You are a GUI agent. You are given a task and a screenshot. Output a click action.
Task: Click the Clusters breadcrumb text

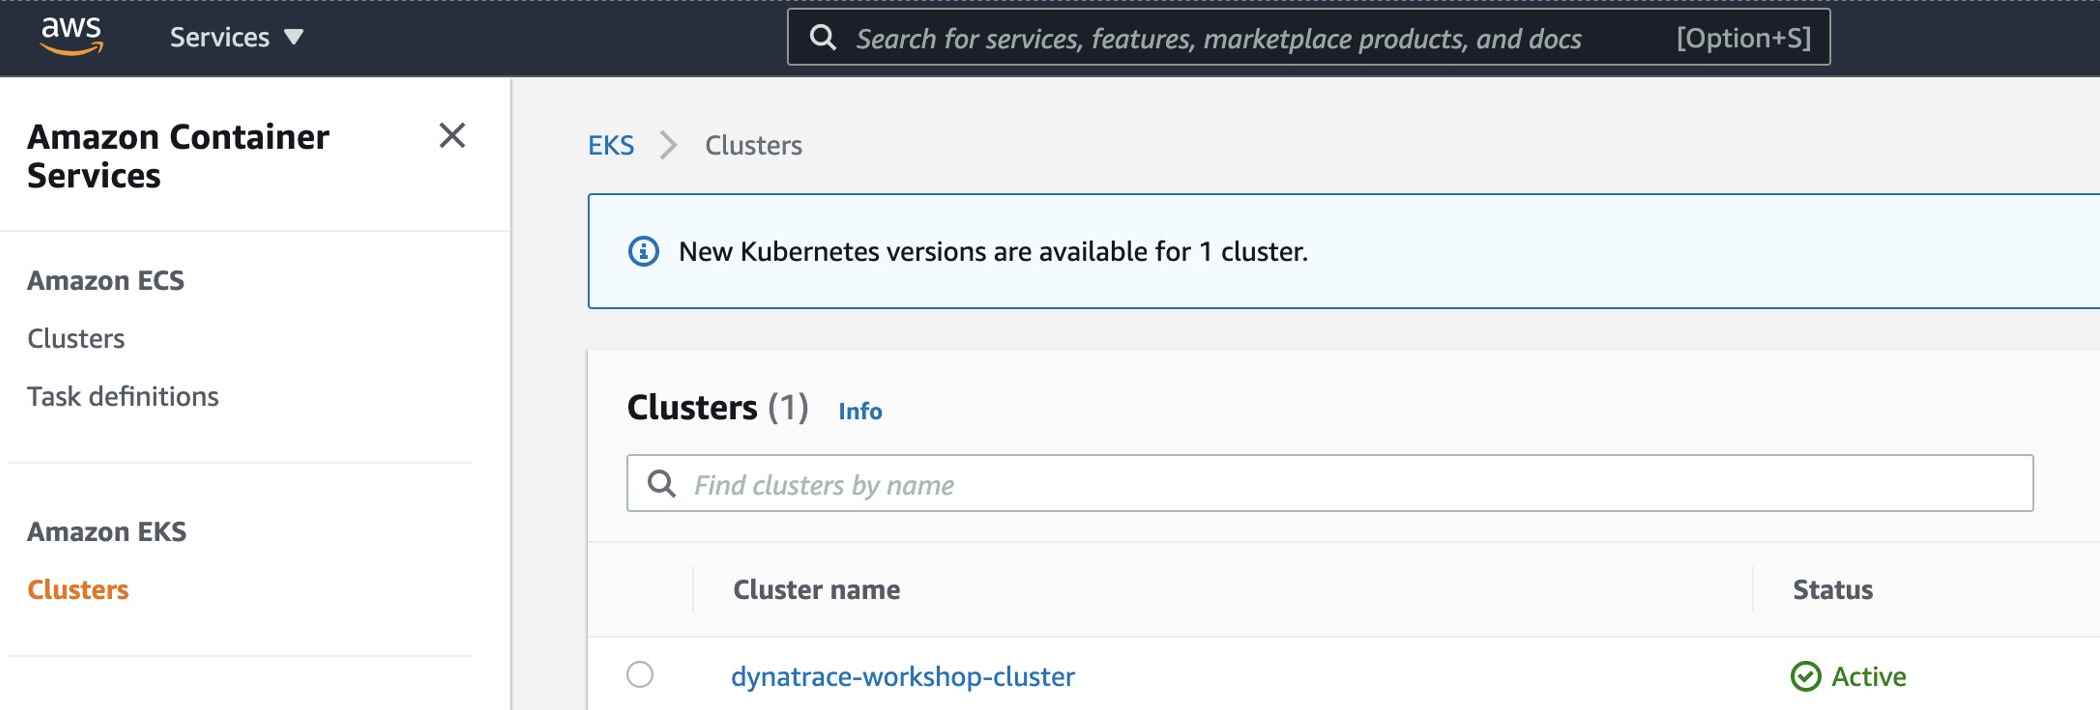(x=753, y=145)
